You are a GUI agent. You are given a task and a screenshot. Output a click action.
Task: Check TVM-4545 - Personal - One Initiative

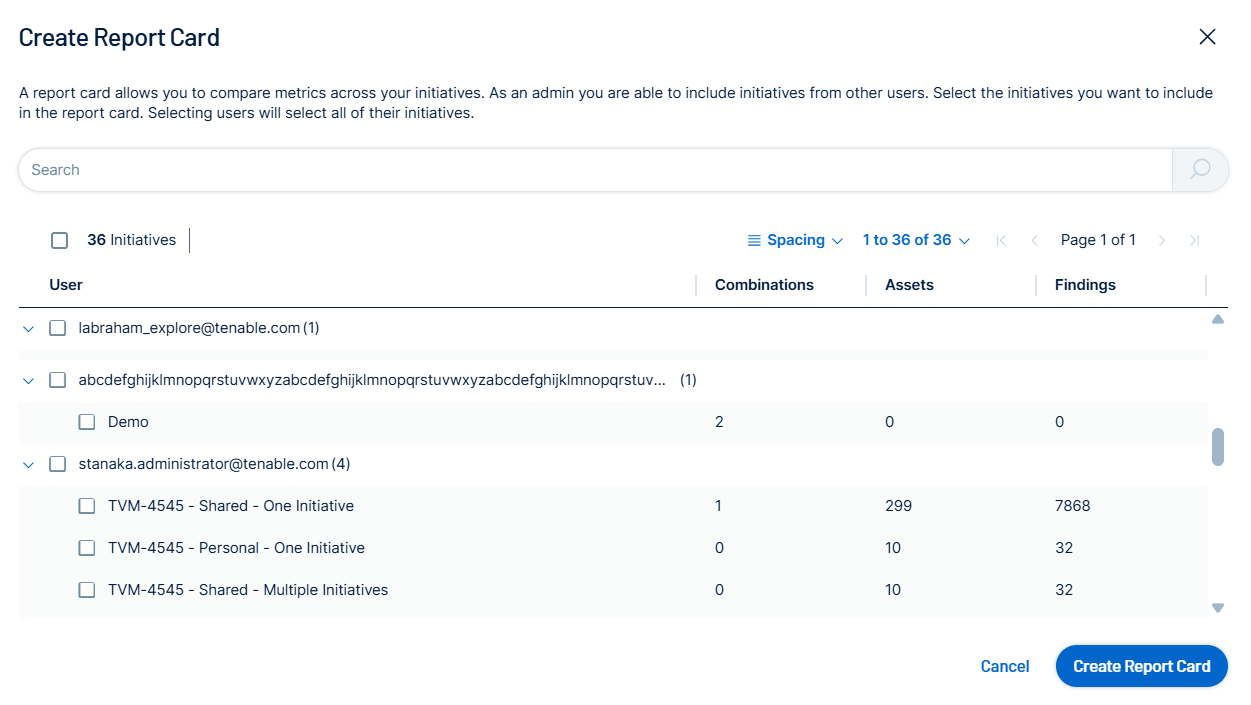coord(87,548)
